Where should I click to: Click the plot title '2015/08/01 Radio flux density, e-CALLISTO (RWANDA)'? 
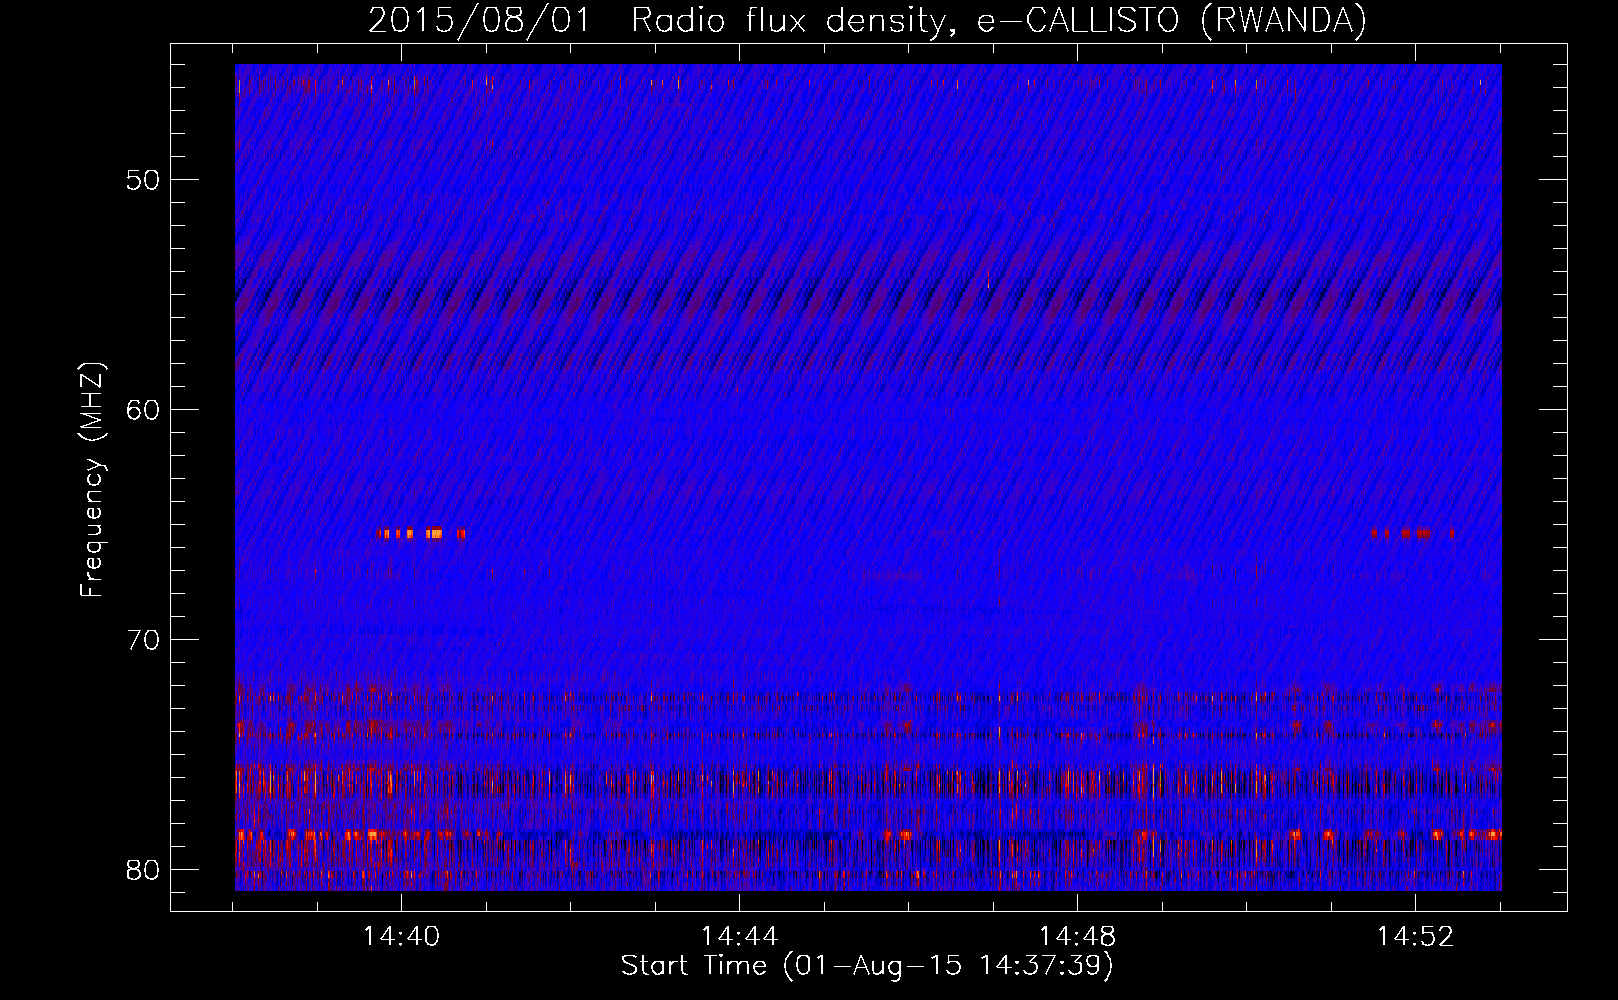coord(867,20)
